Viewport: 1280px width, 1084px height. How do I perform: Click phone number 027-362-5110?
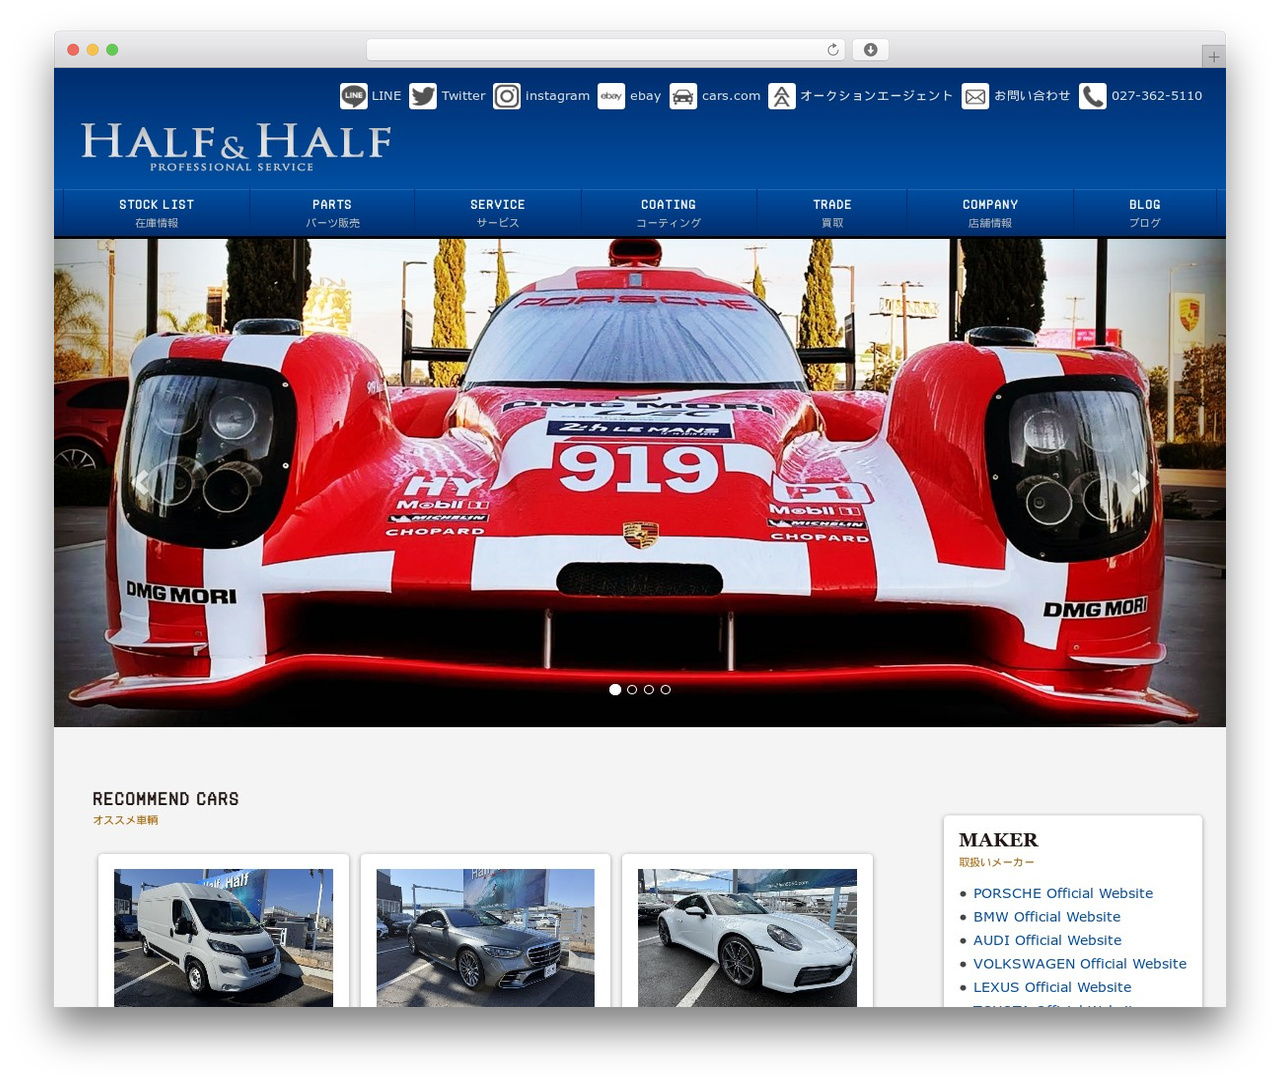(1157, 96)
